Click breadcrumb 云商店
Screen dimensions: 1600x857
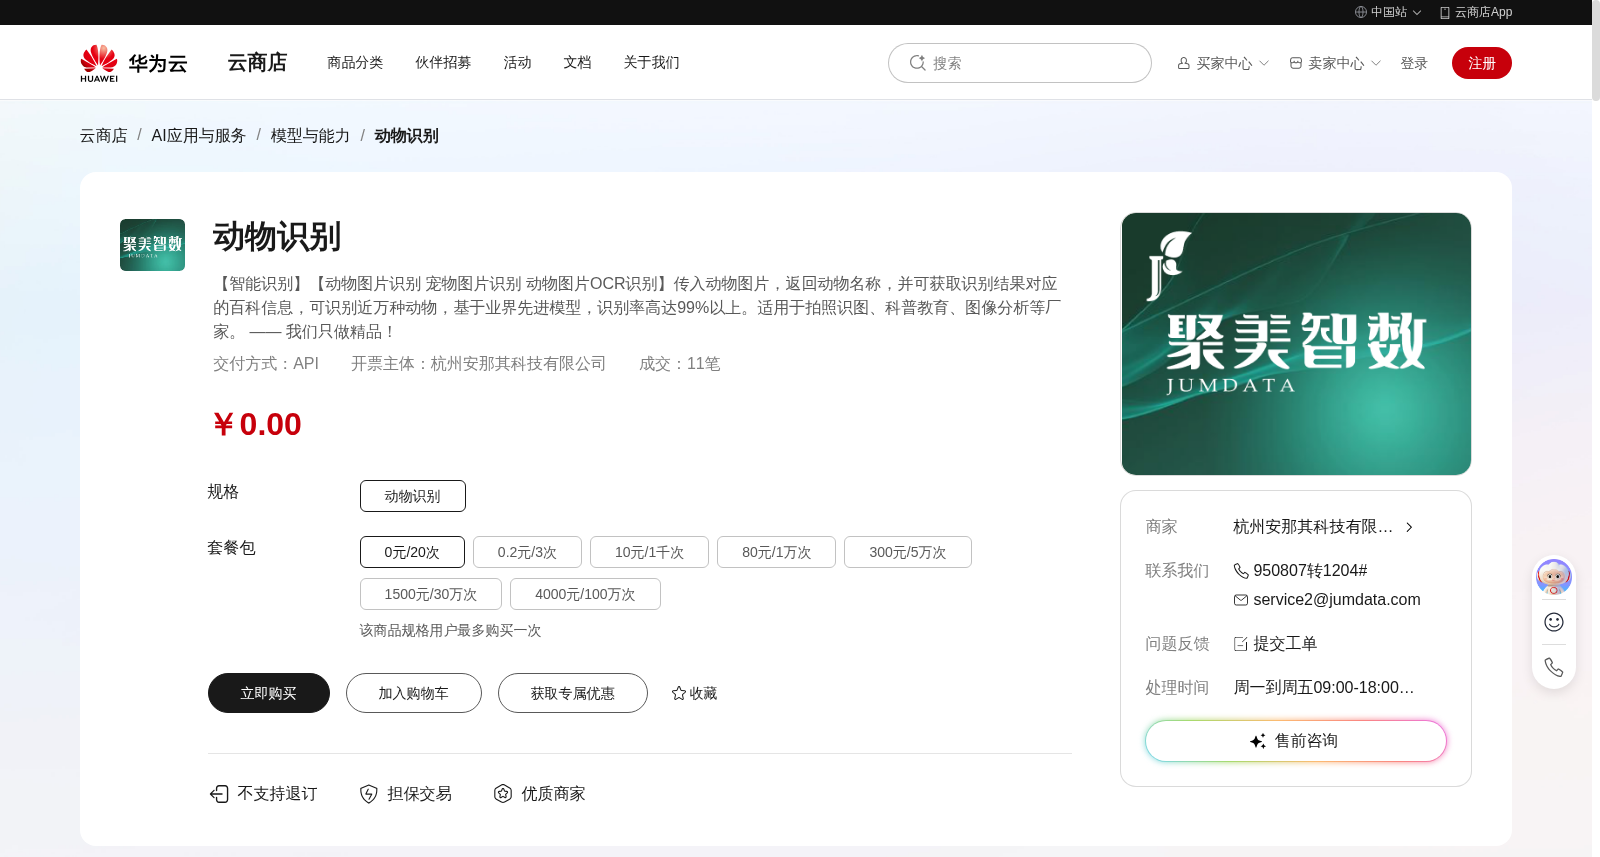point(104,136)
